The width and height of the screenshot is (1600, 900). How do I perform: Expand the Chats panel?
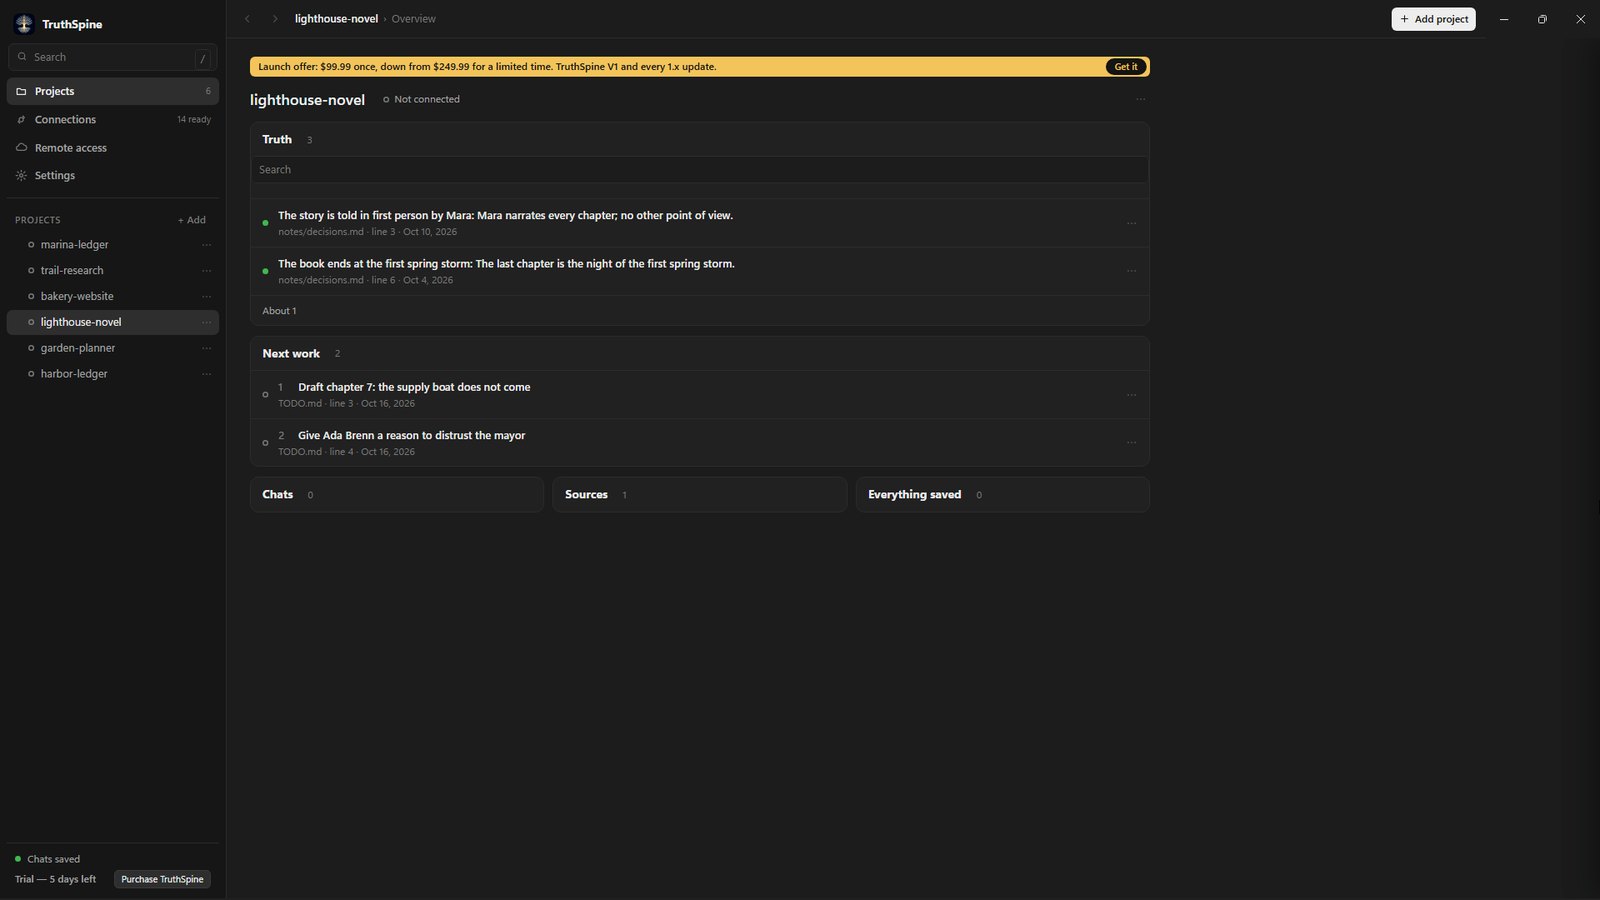pyautogui.click(x=397, y=495)
